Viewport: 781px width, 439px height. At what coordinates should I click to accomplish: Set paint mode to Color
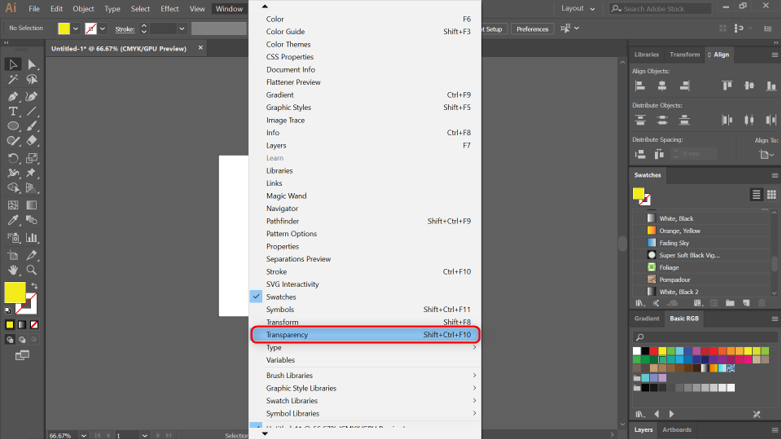click(x=10, y=325)
